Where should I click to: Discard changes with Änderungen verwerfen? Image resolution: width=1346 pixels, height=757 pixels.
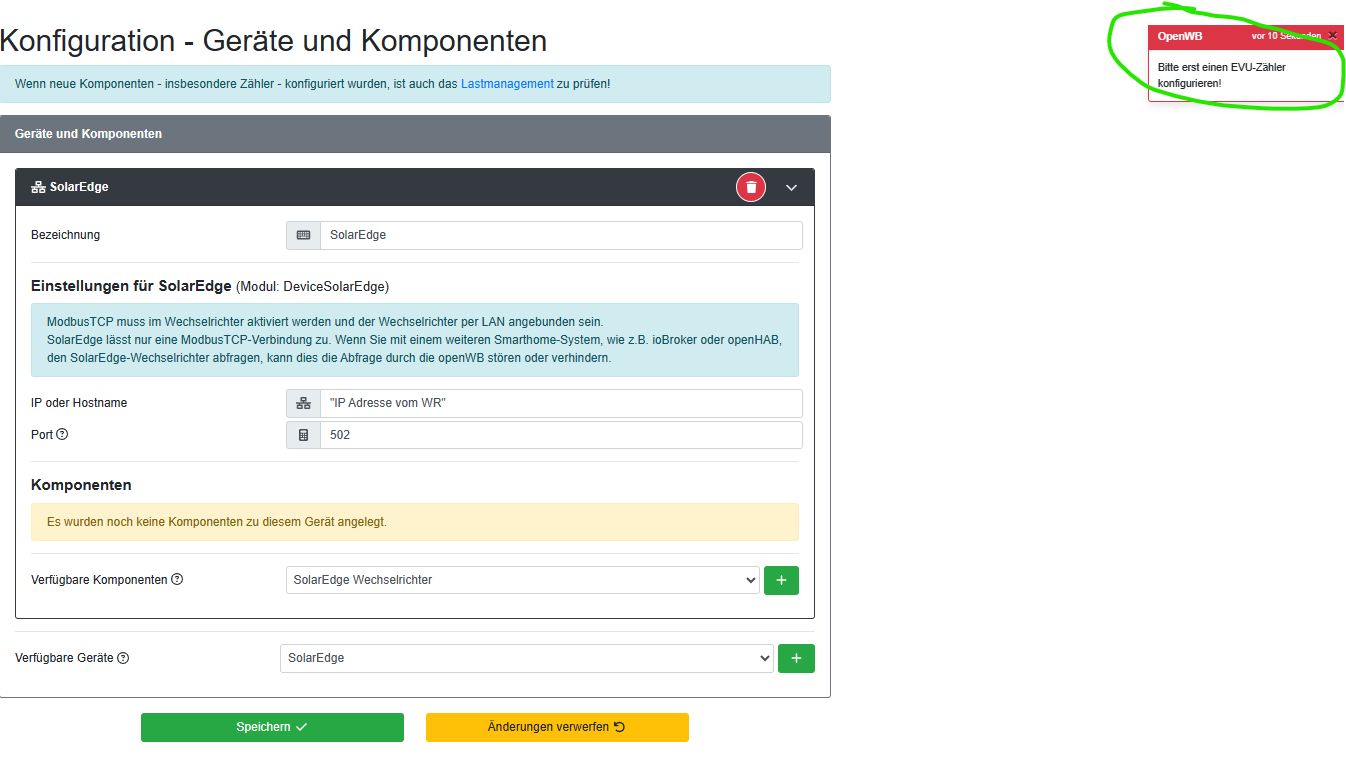[557, 727]
